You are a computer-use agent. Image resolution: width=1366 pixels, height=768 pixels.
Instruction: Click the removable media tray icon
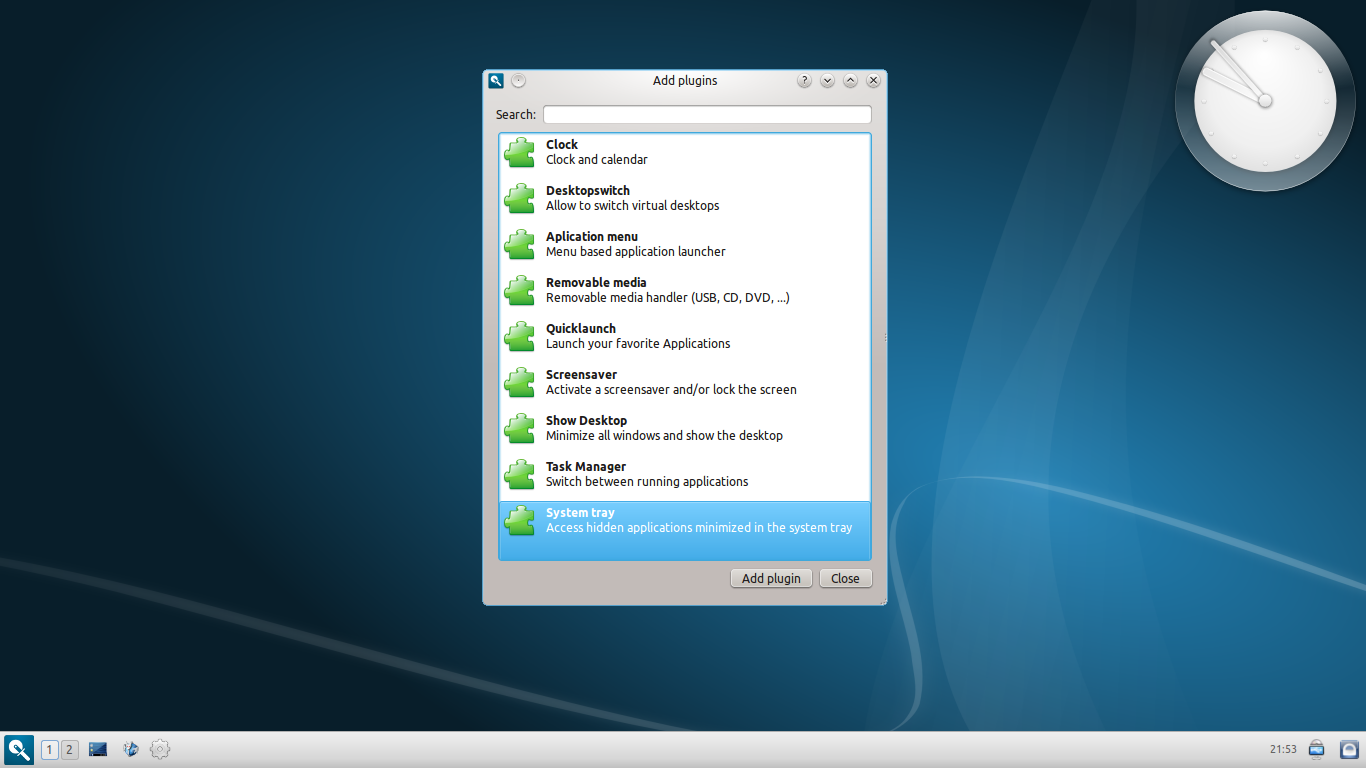(x=1317, y=749)
